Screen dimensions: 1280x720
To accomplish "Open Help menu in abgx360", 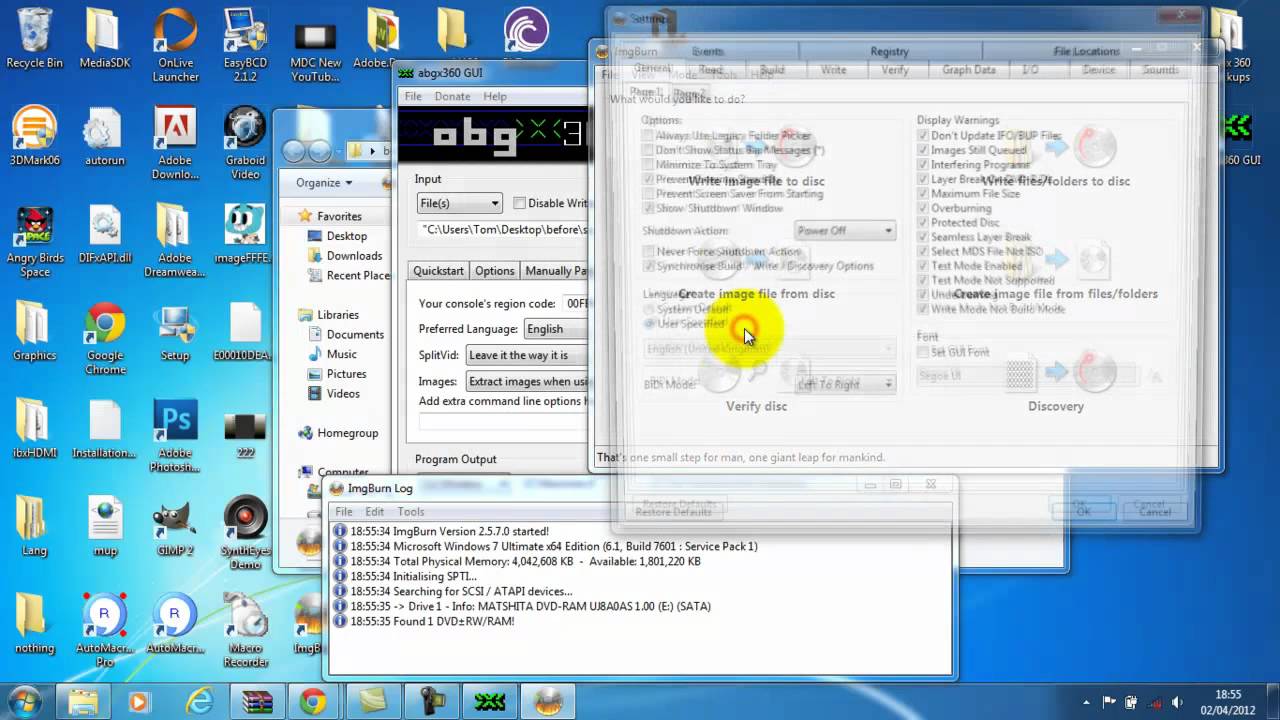I will (x=495, y=96).
